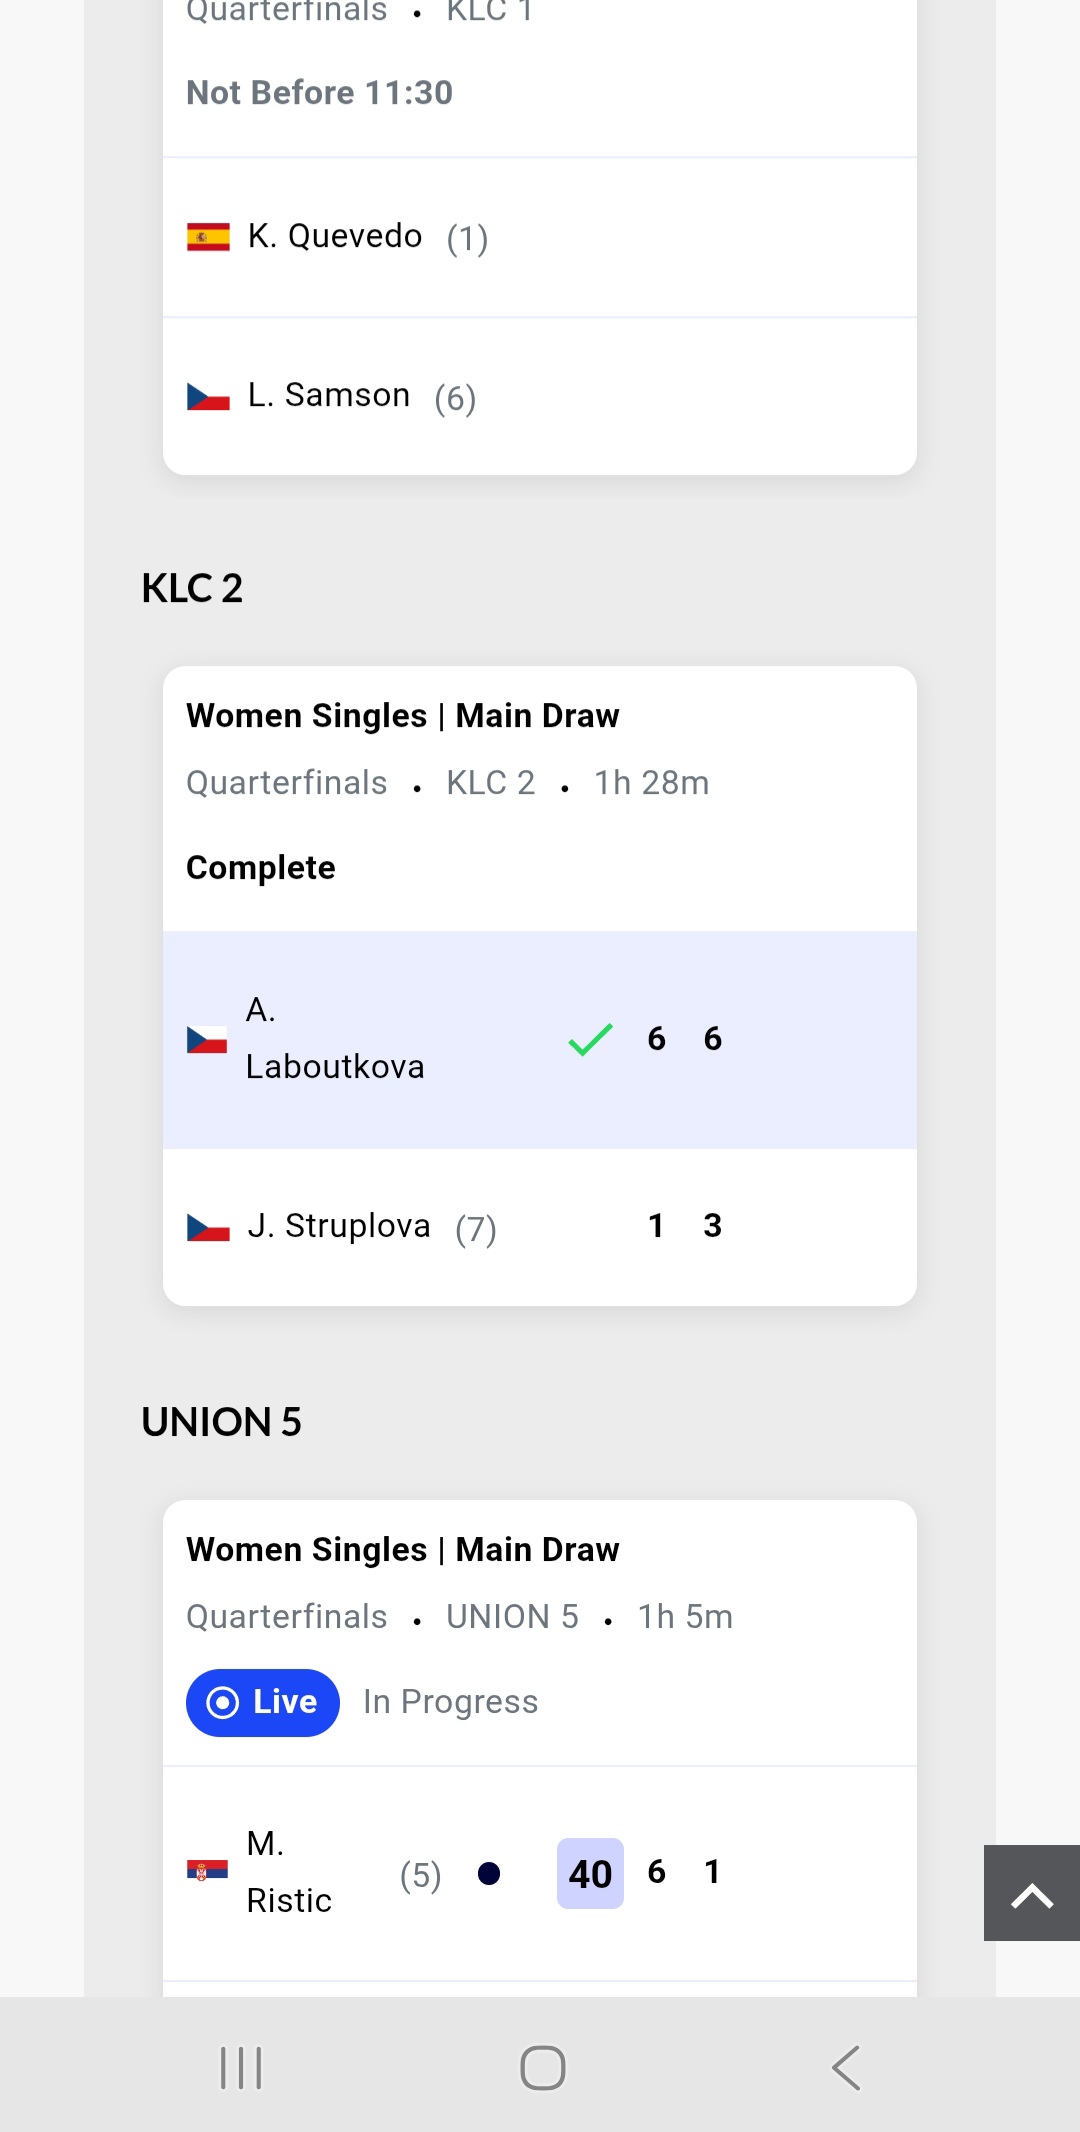Open J. Struplova player row
The image size is (1080, 2132).
(540, 1227)
